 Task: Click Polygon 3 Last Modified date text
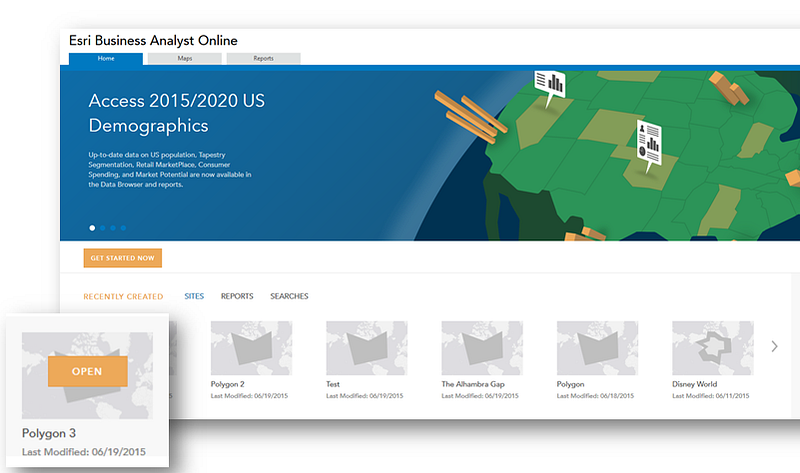tap(84, 452)
